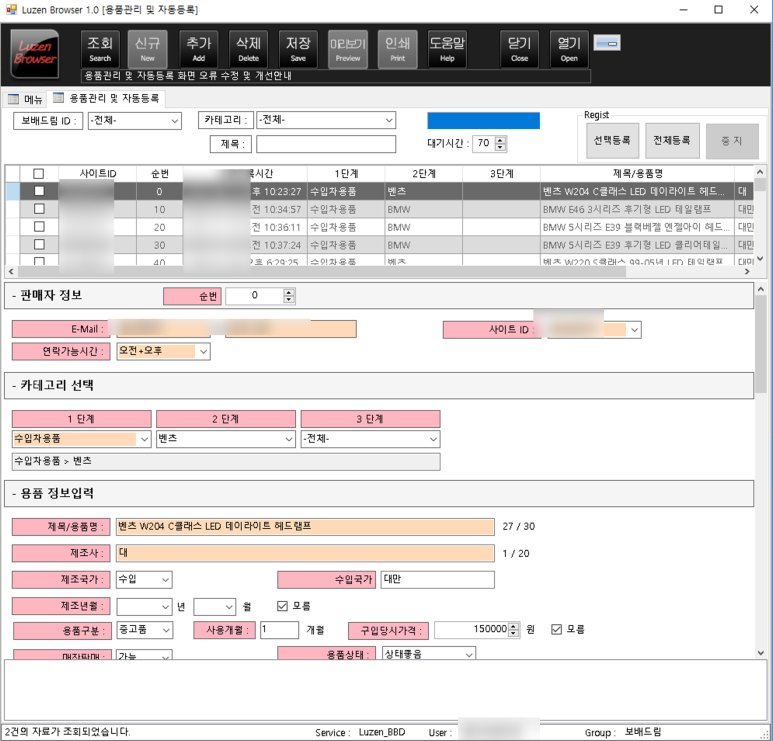Select the 용품관리 및 자동등록 tab
Image resolution: width=773 pixels, height=741 pixels.
click(x=106, y=99)
